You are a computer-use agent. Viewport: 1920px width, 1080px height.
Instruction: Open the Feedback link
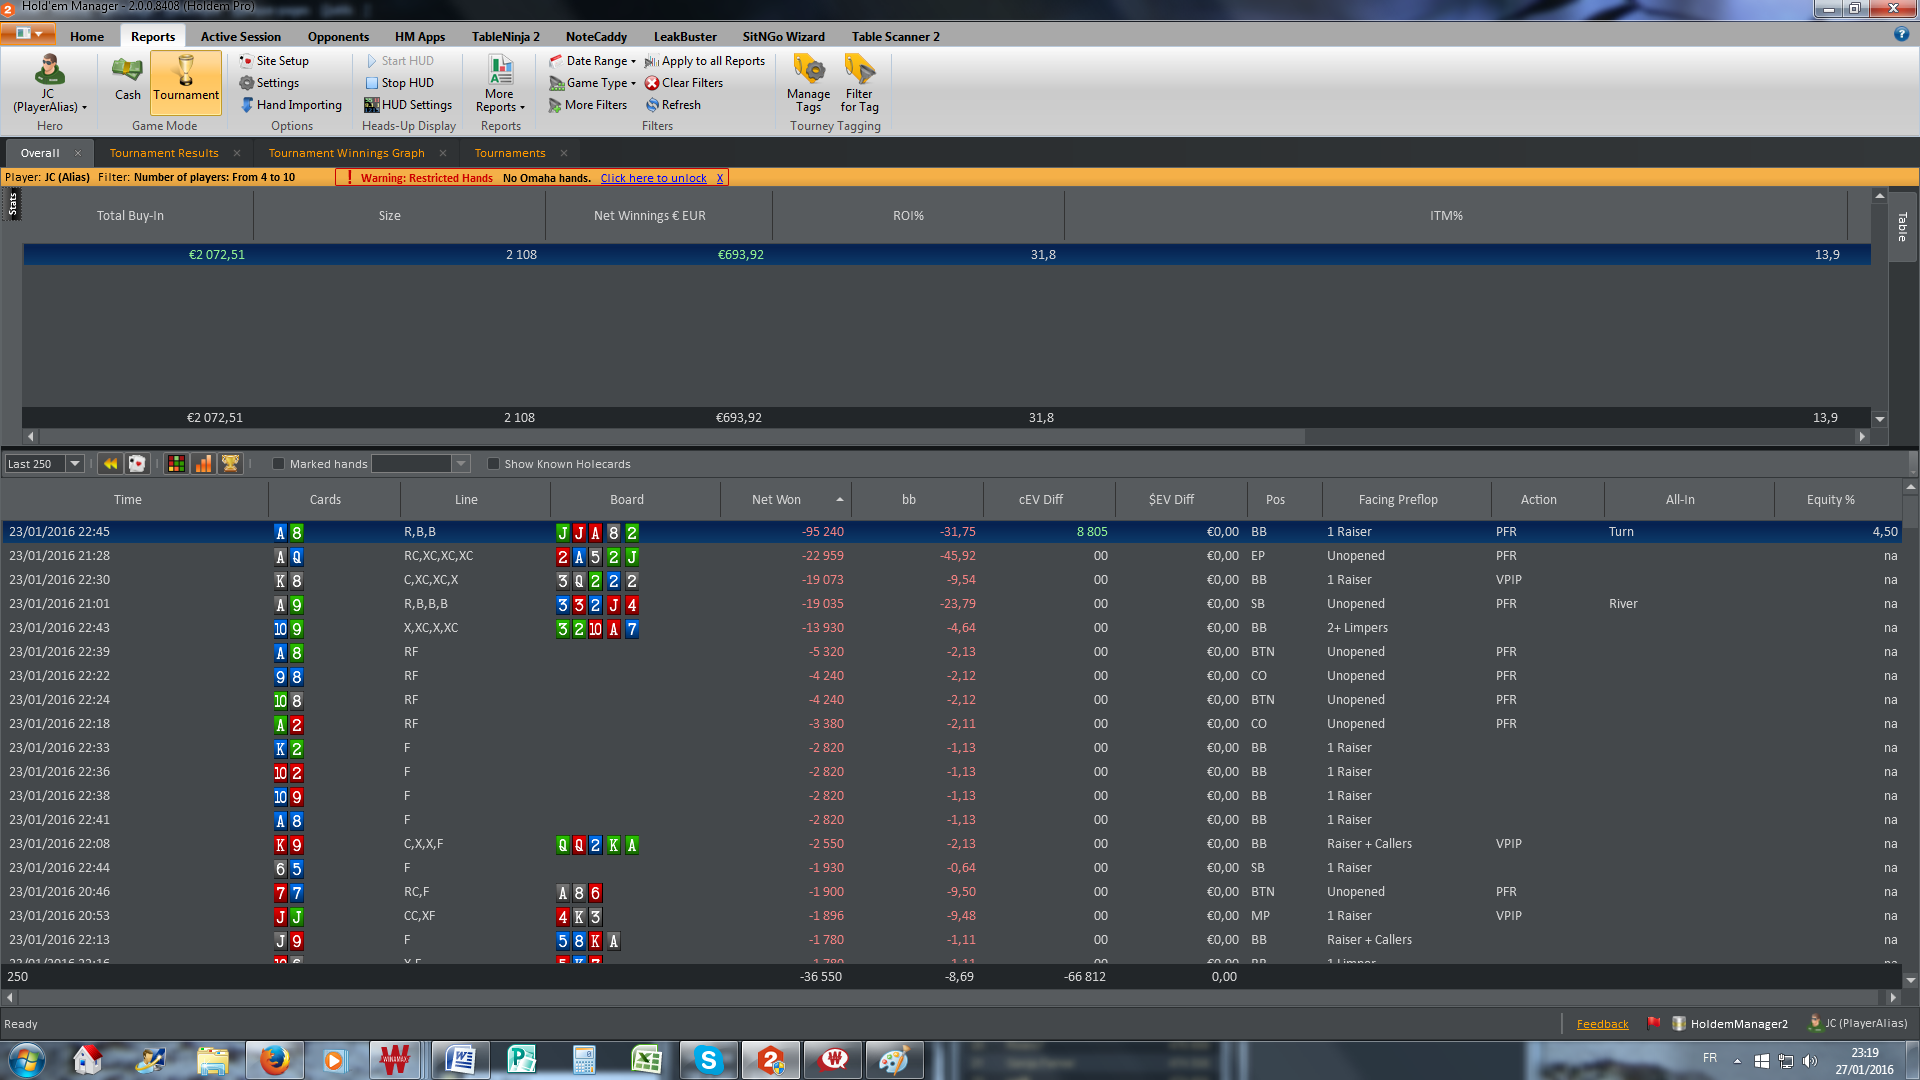point(1602,1024)
